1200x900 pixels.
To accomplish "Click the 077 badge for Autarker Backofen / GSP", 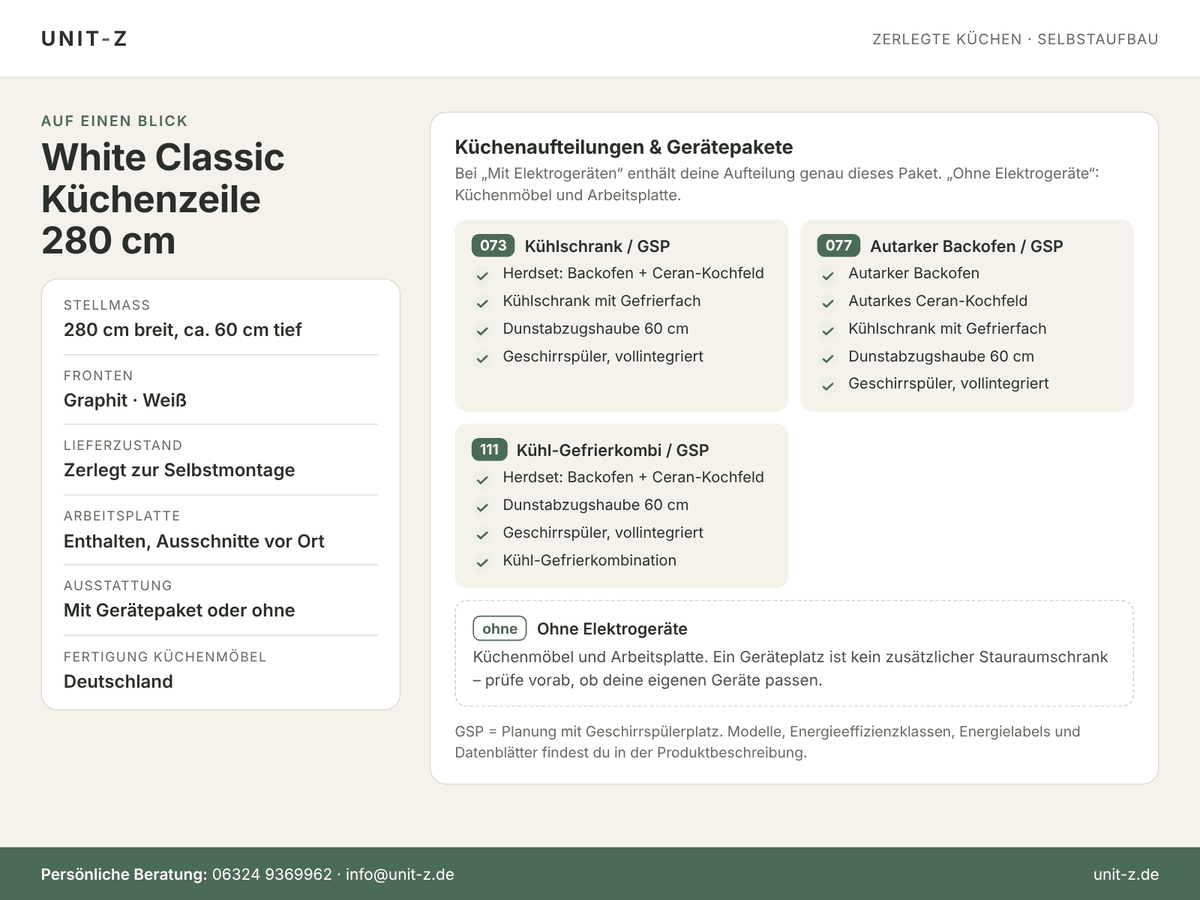I will coord(839,246).
